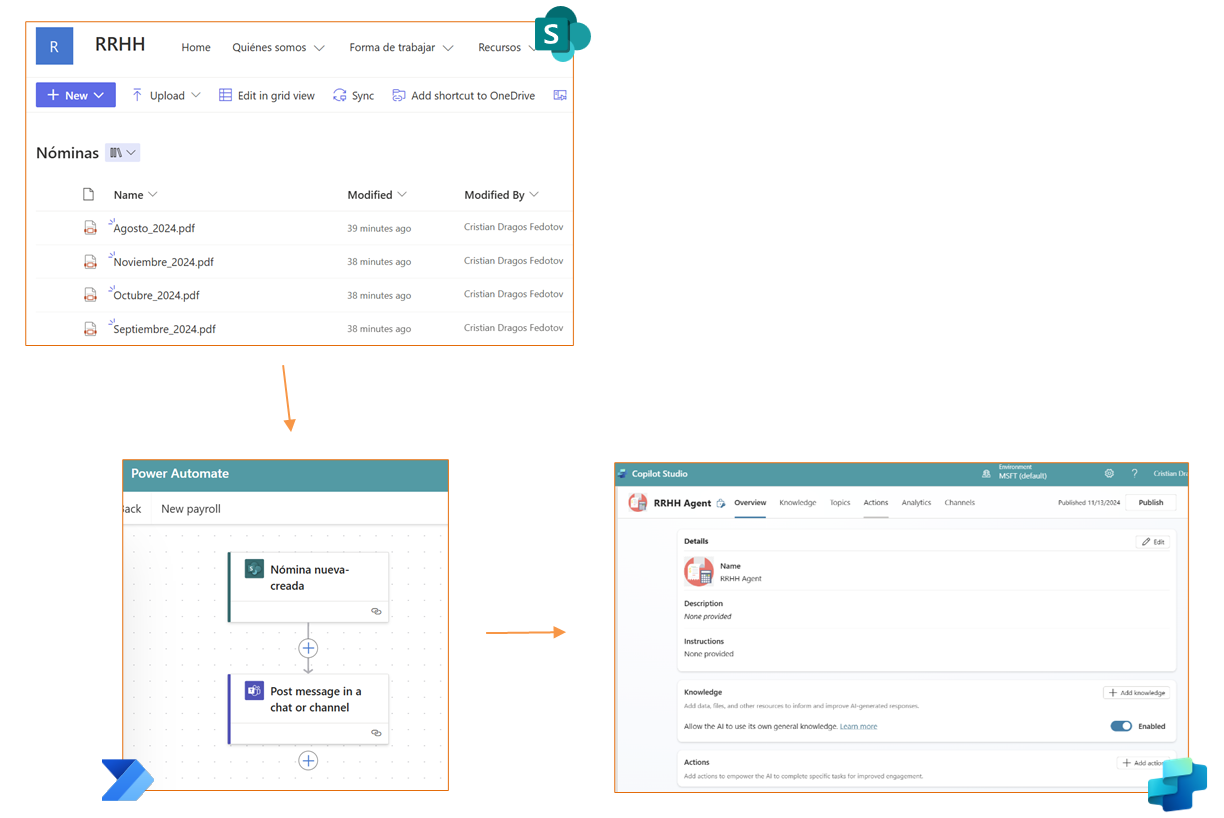The width and height of the screenshot is (1224, 818).
Task: Click the Teams icon on Post message action
Action: coord(254,690)
